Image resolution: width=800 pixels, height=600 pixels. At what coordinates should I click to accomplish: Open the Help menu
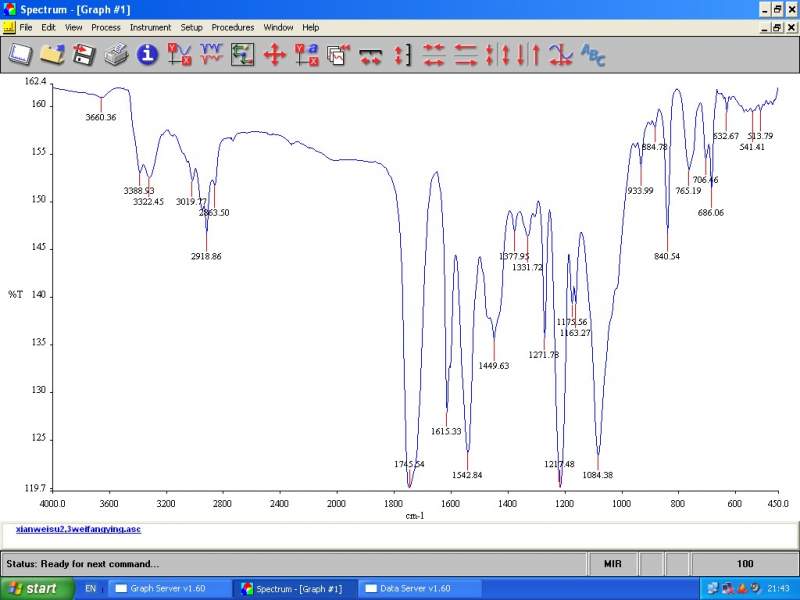[x=310, y=28]
